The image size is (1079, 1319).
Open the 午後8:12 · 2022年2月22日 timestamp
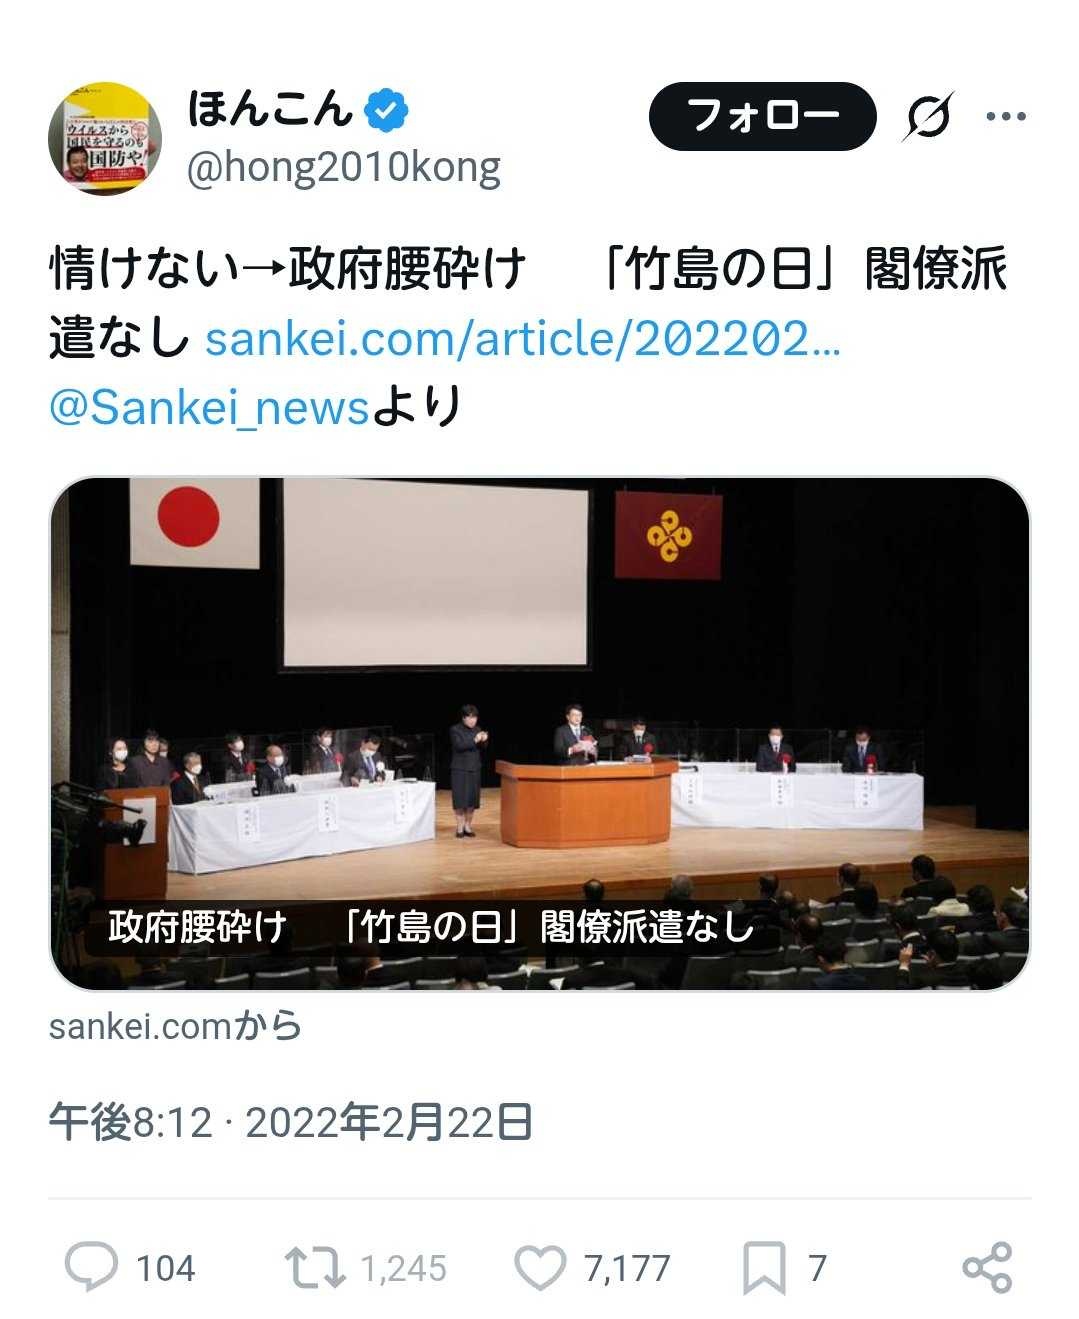point(290,1123)
